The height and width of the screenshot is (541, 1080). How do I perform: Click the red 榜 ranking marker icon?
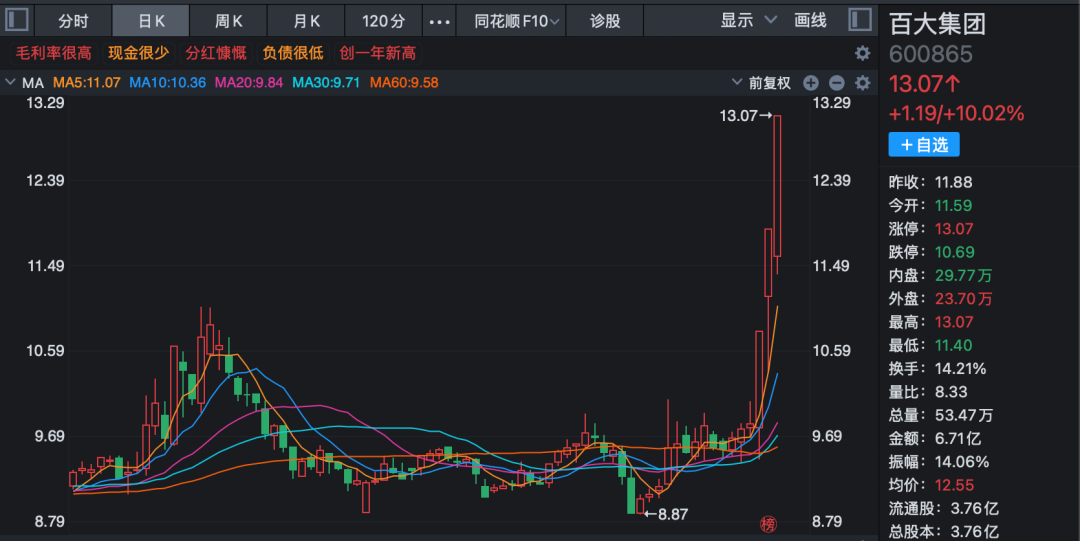tap(768, 523)
